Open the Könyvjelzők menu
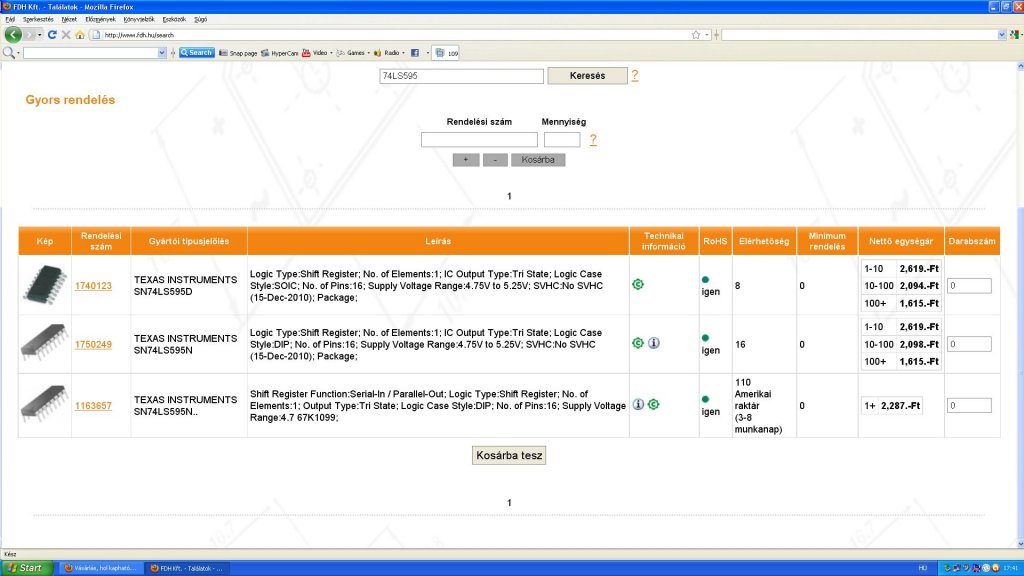Image resolution: width=1024 pixels, height=576 pixels. coord(139,20)
